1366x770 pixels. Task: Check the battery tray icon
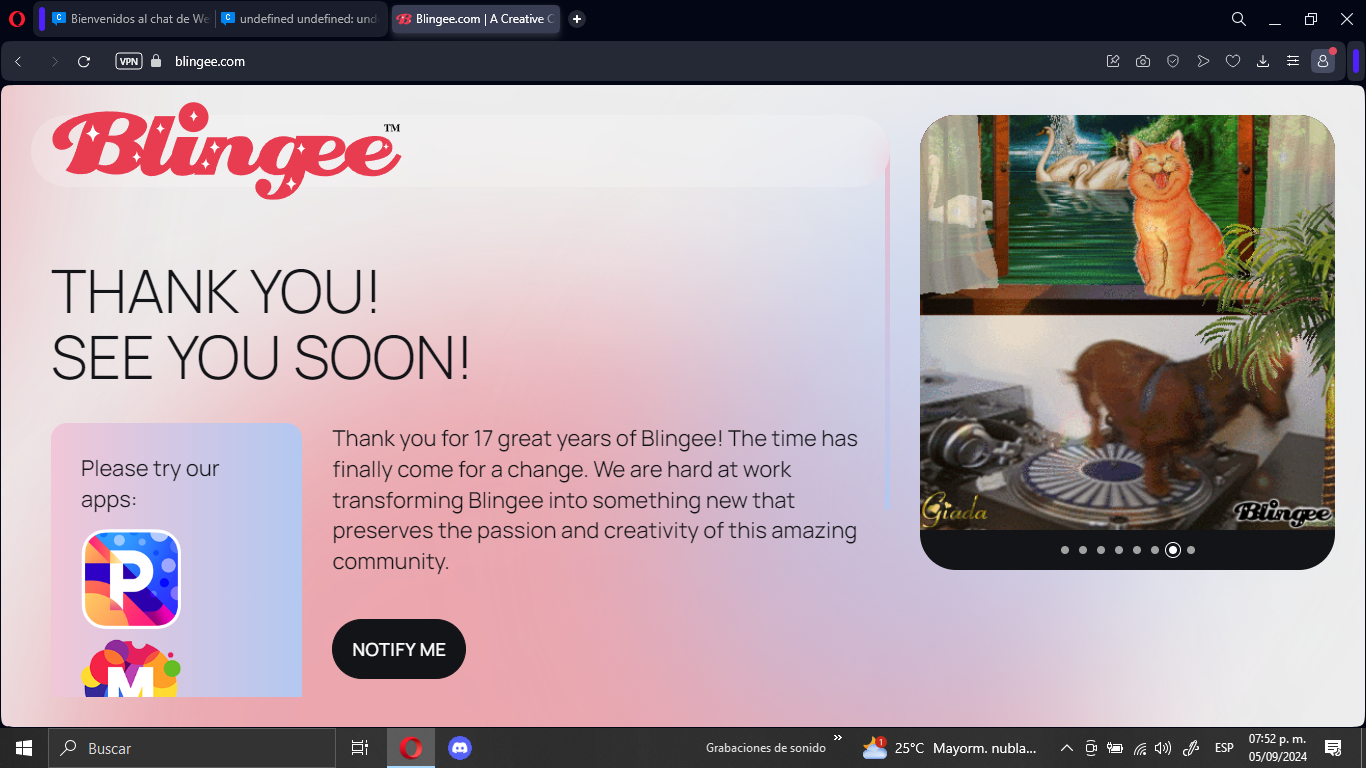coord(1115,748)
